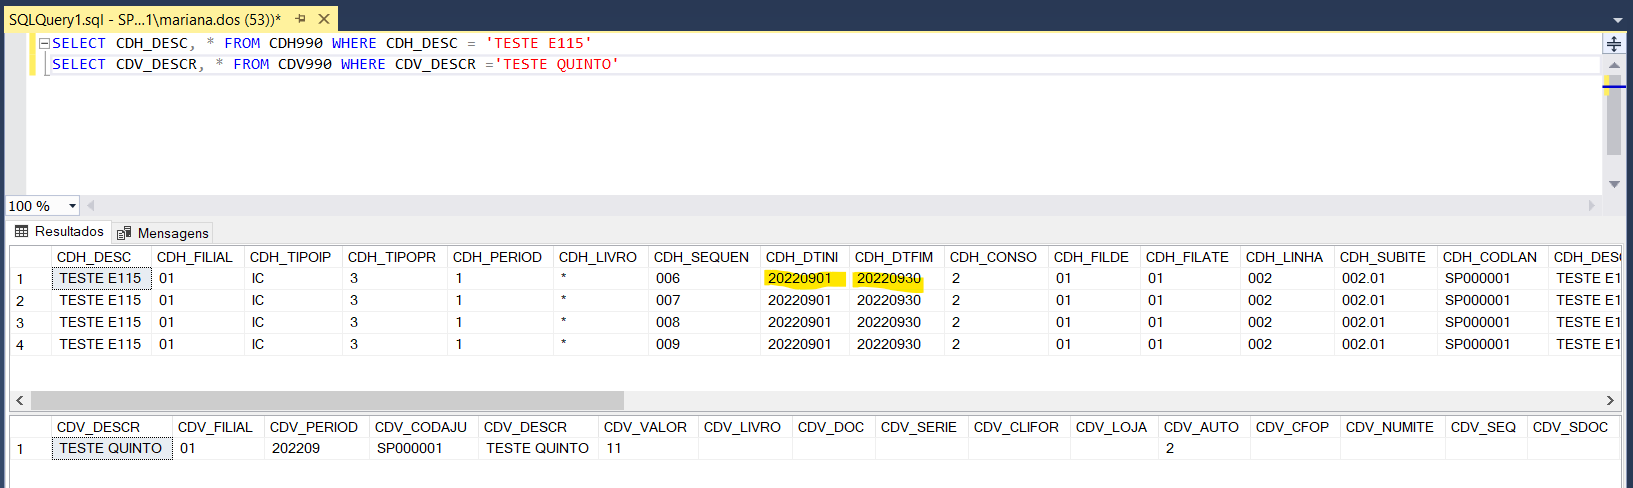This screenshot has width=1633, height=488.
Task: Select the CDV_PERIOD column header
Action: point(315,427)
